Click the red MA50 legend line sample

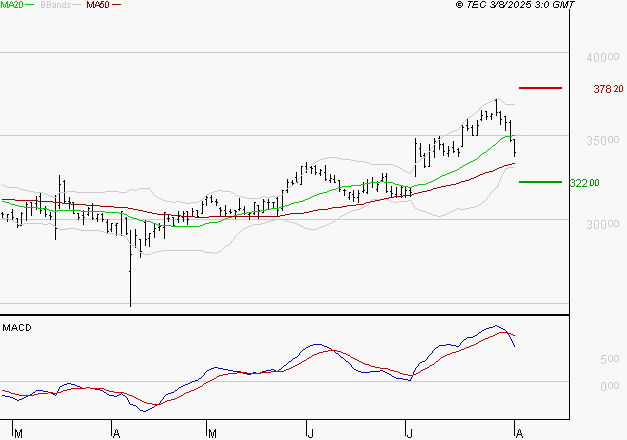pos(116,6)
